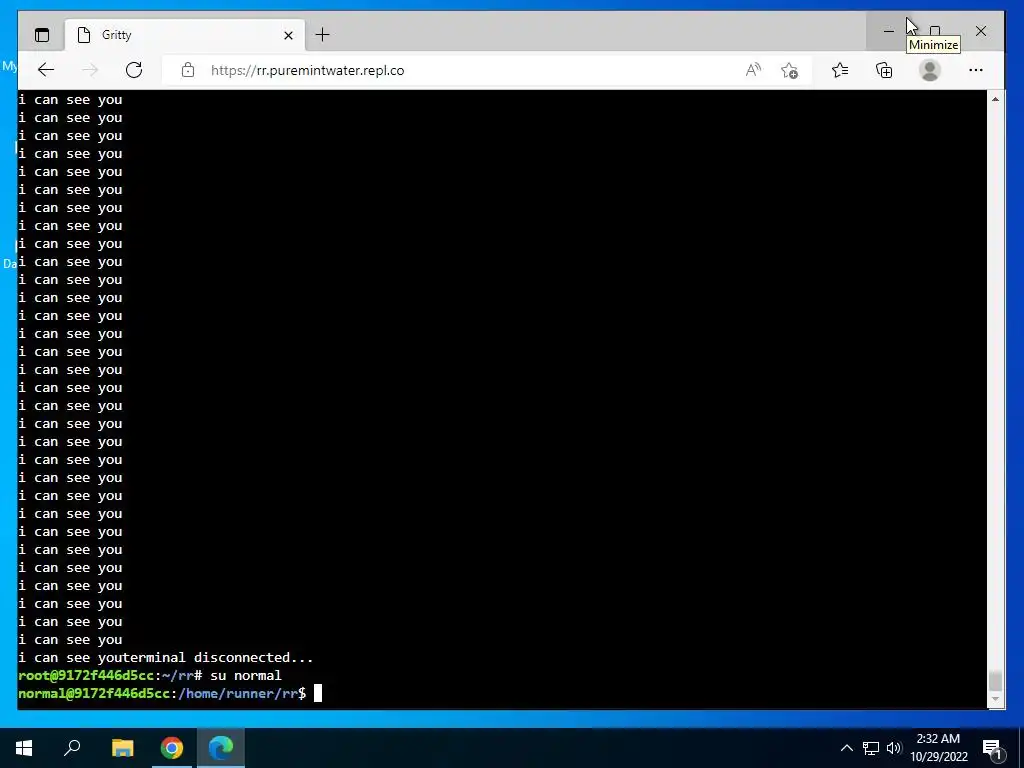Activate the Read aloud icon

pos(753,70)
